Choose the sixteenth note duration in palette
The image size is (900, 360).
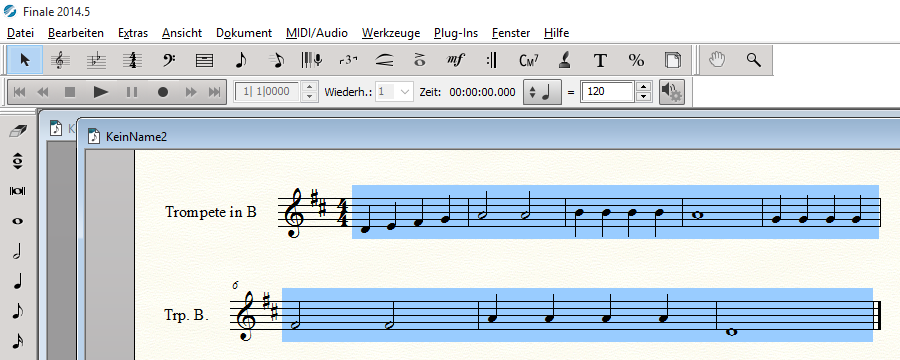point(18,341)
